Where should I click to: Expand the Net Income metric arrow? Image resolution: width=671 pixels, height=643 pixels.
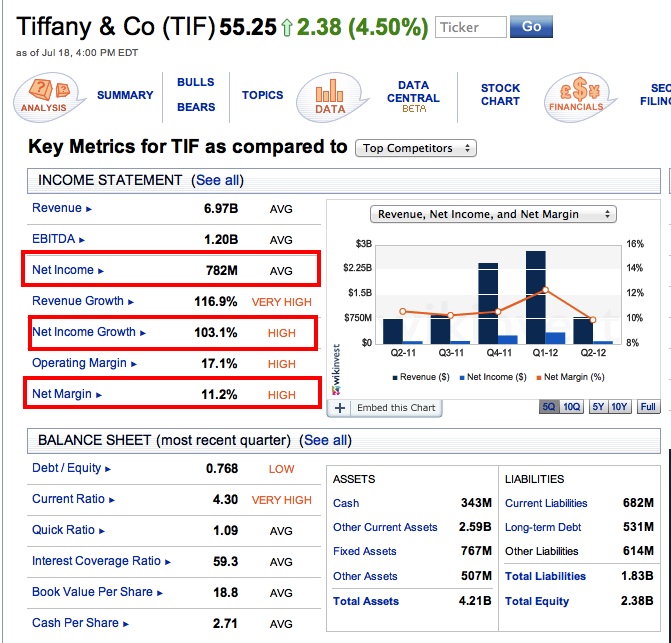click(x=101, y=271)
